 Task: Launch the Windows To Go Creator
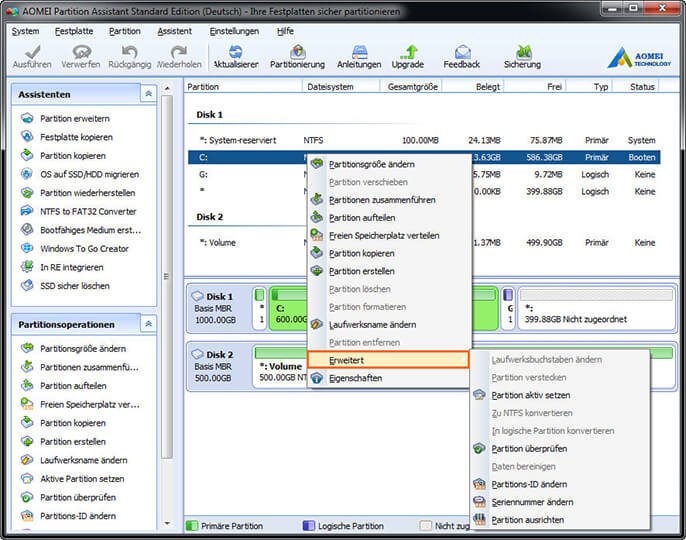(x=84, y=248)
